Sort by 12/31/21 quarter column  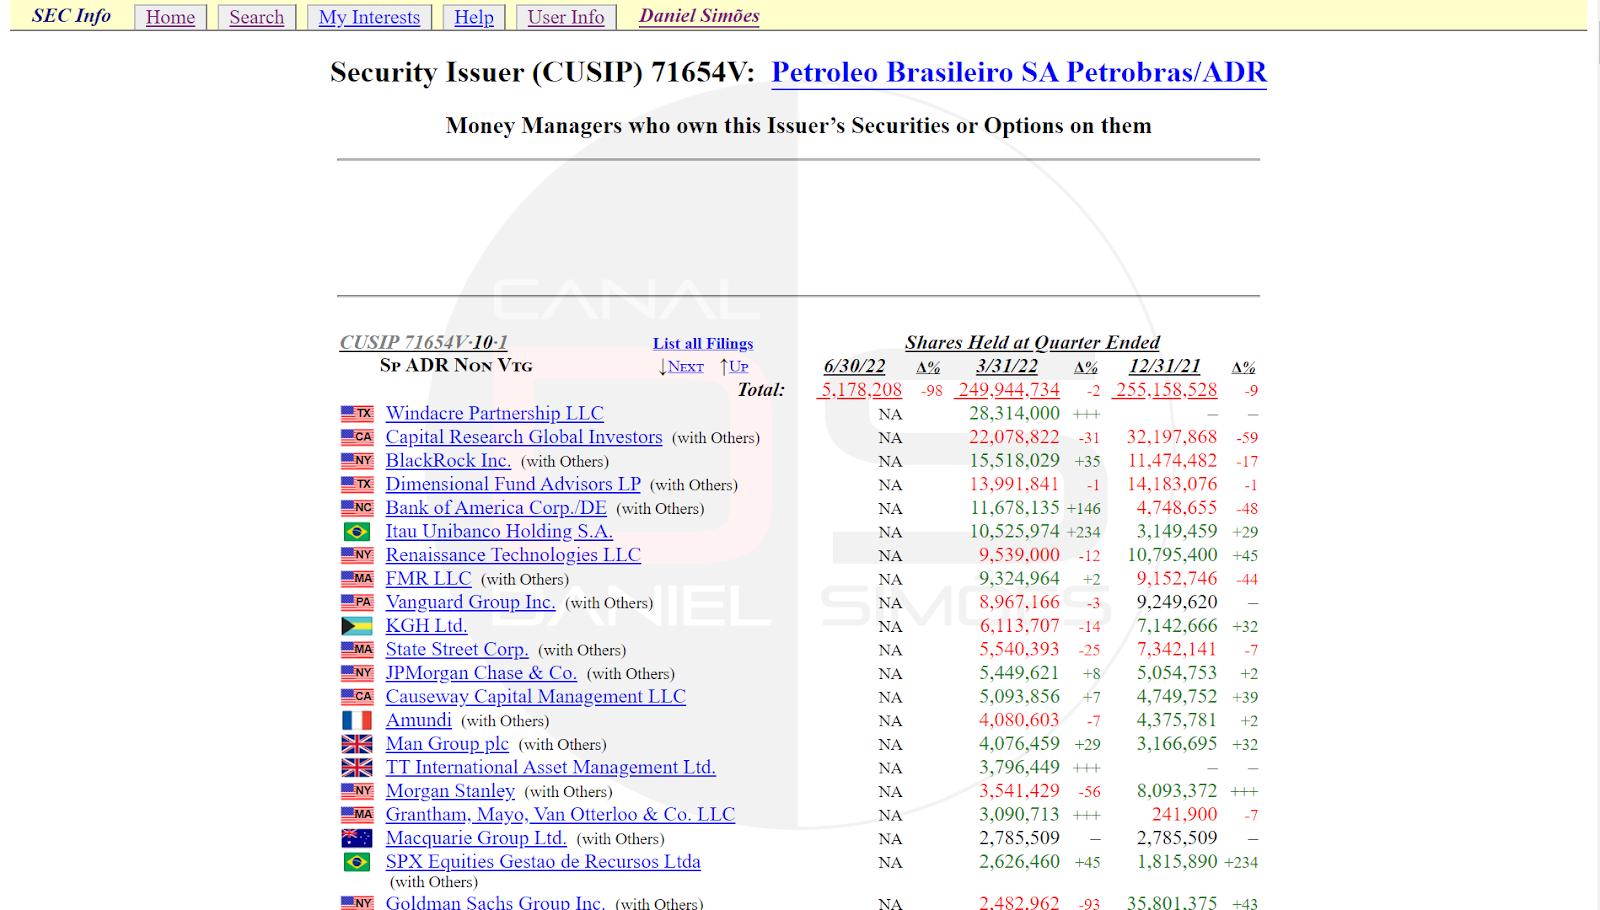tap(1164, 366)
